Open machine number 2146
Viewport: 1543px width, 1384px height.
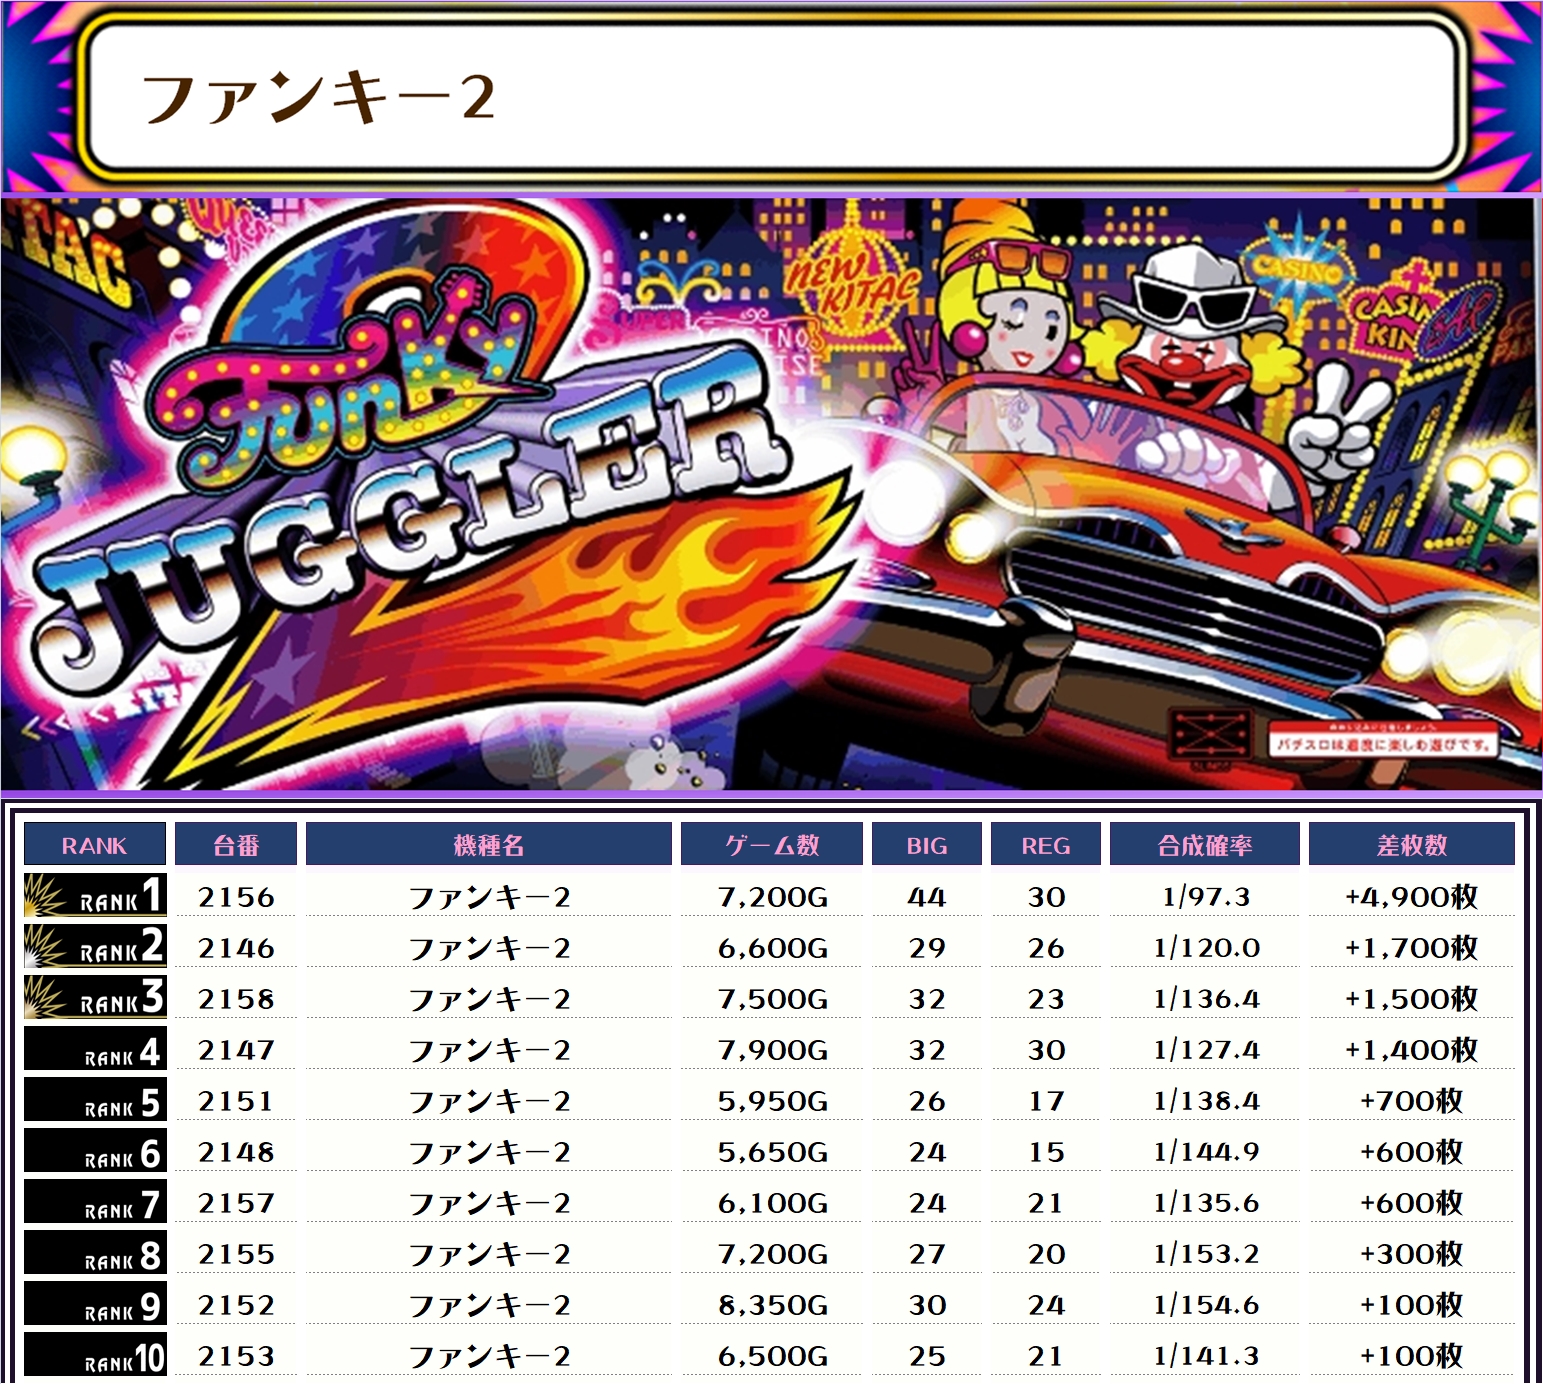pyautogui.click(x=236, y=948)
